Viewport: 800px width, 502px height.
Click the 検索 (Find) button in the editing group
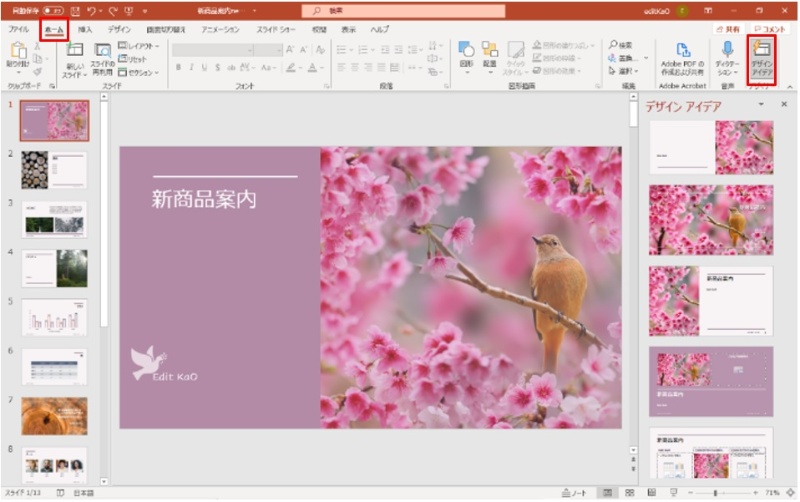[x=621, y=45]
